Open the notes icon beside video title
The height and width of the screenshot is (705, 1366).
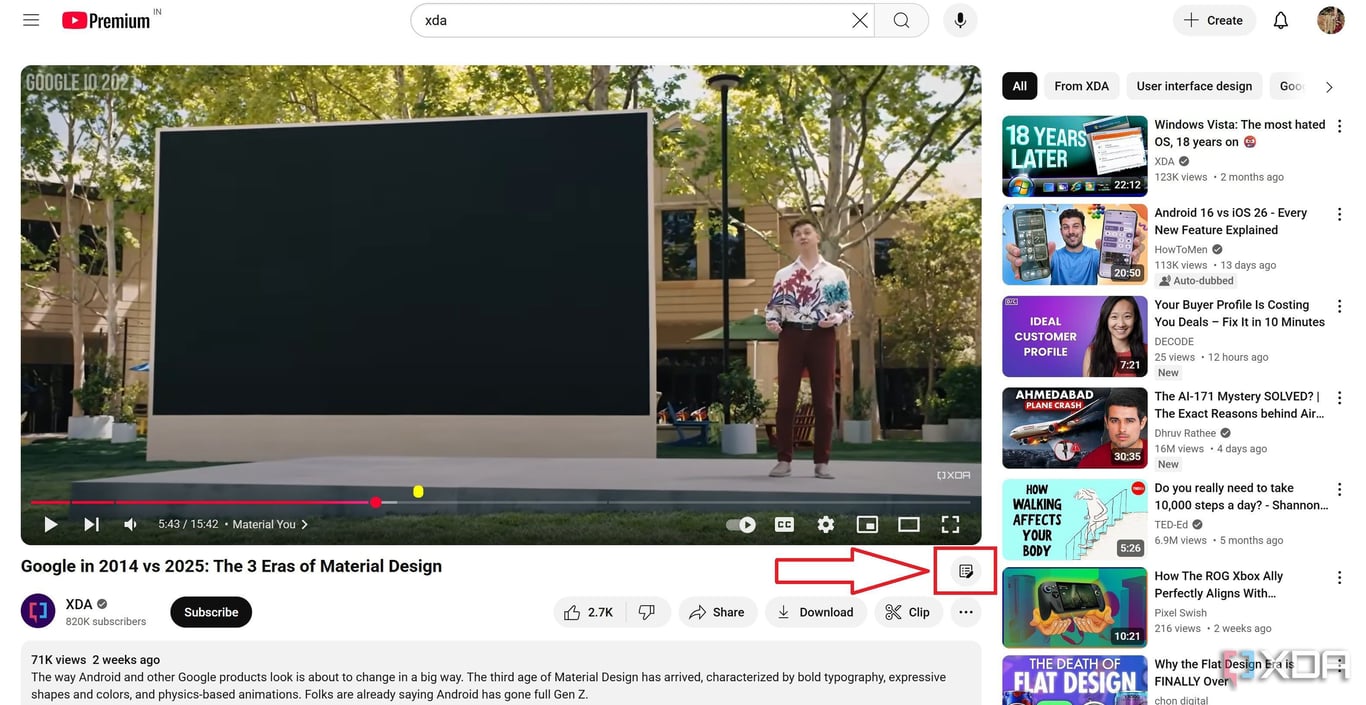965,571
